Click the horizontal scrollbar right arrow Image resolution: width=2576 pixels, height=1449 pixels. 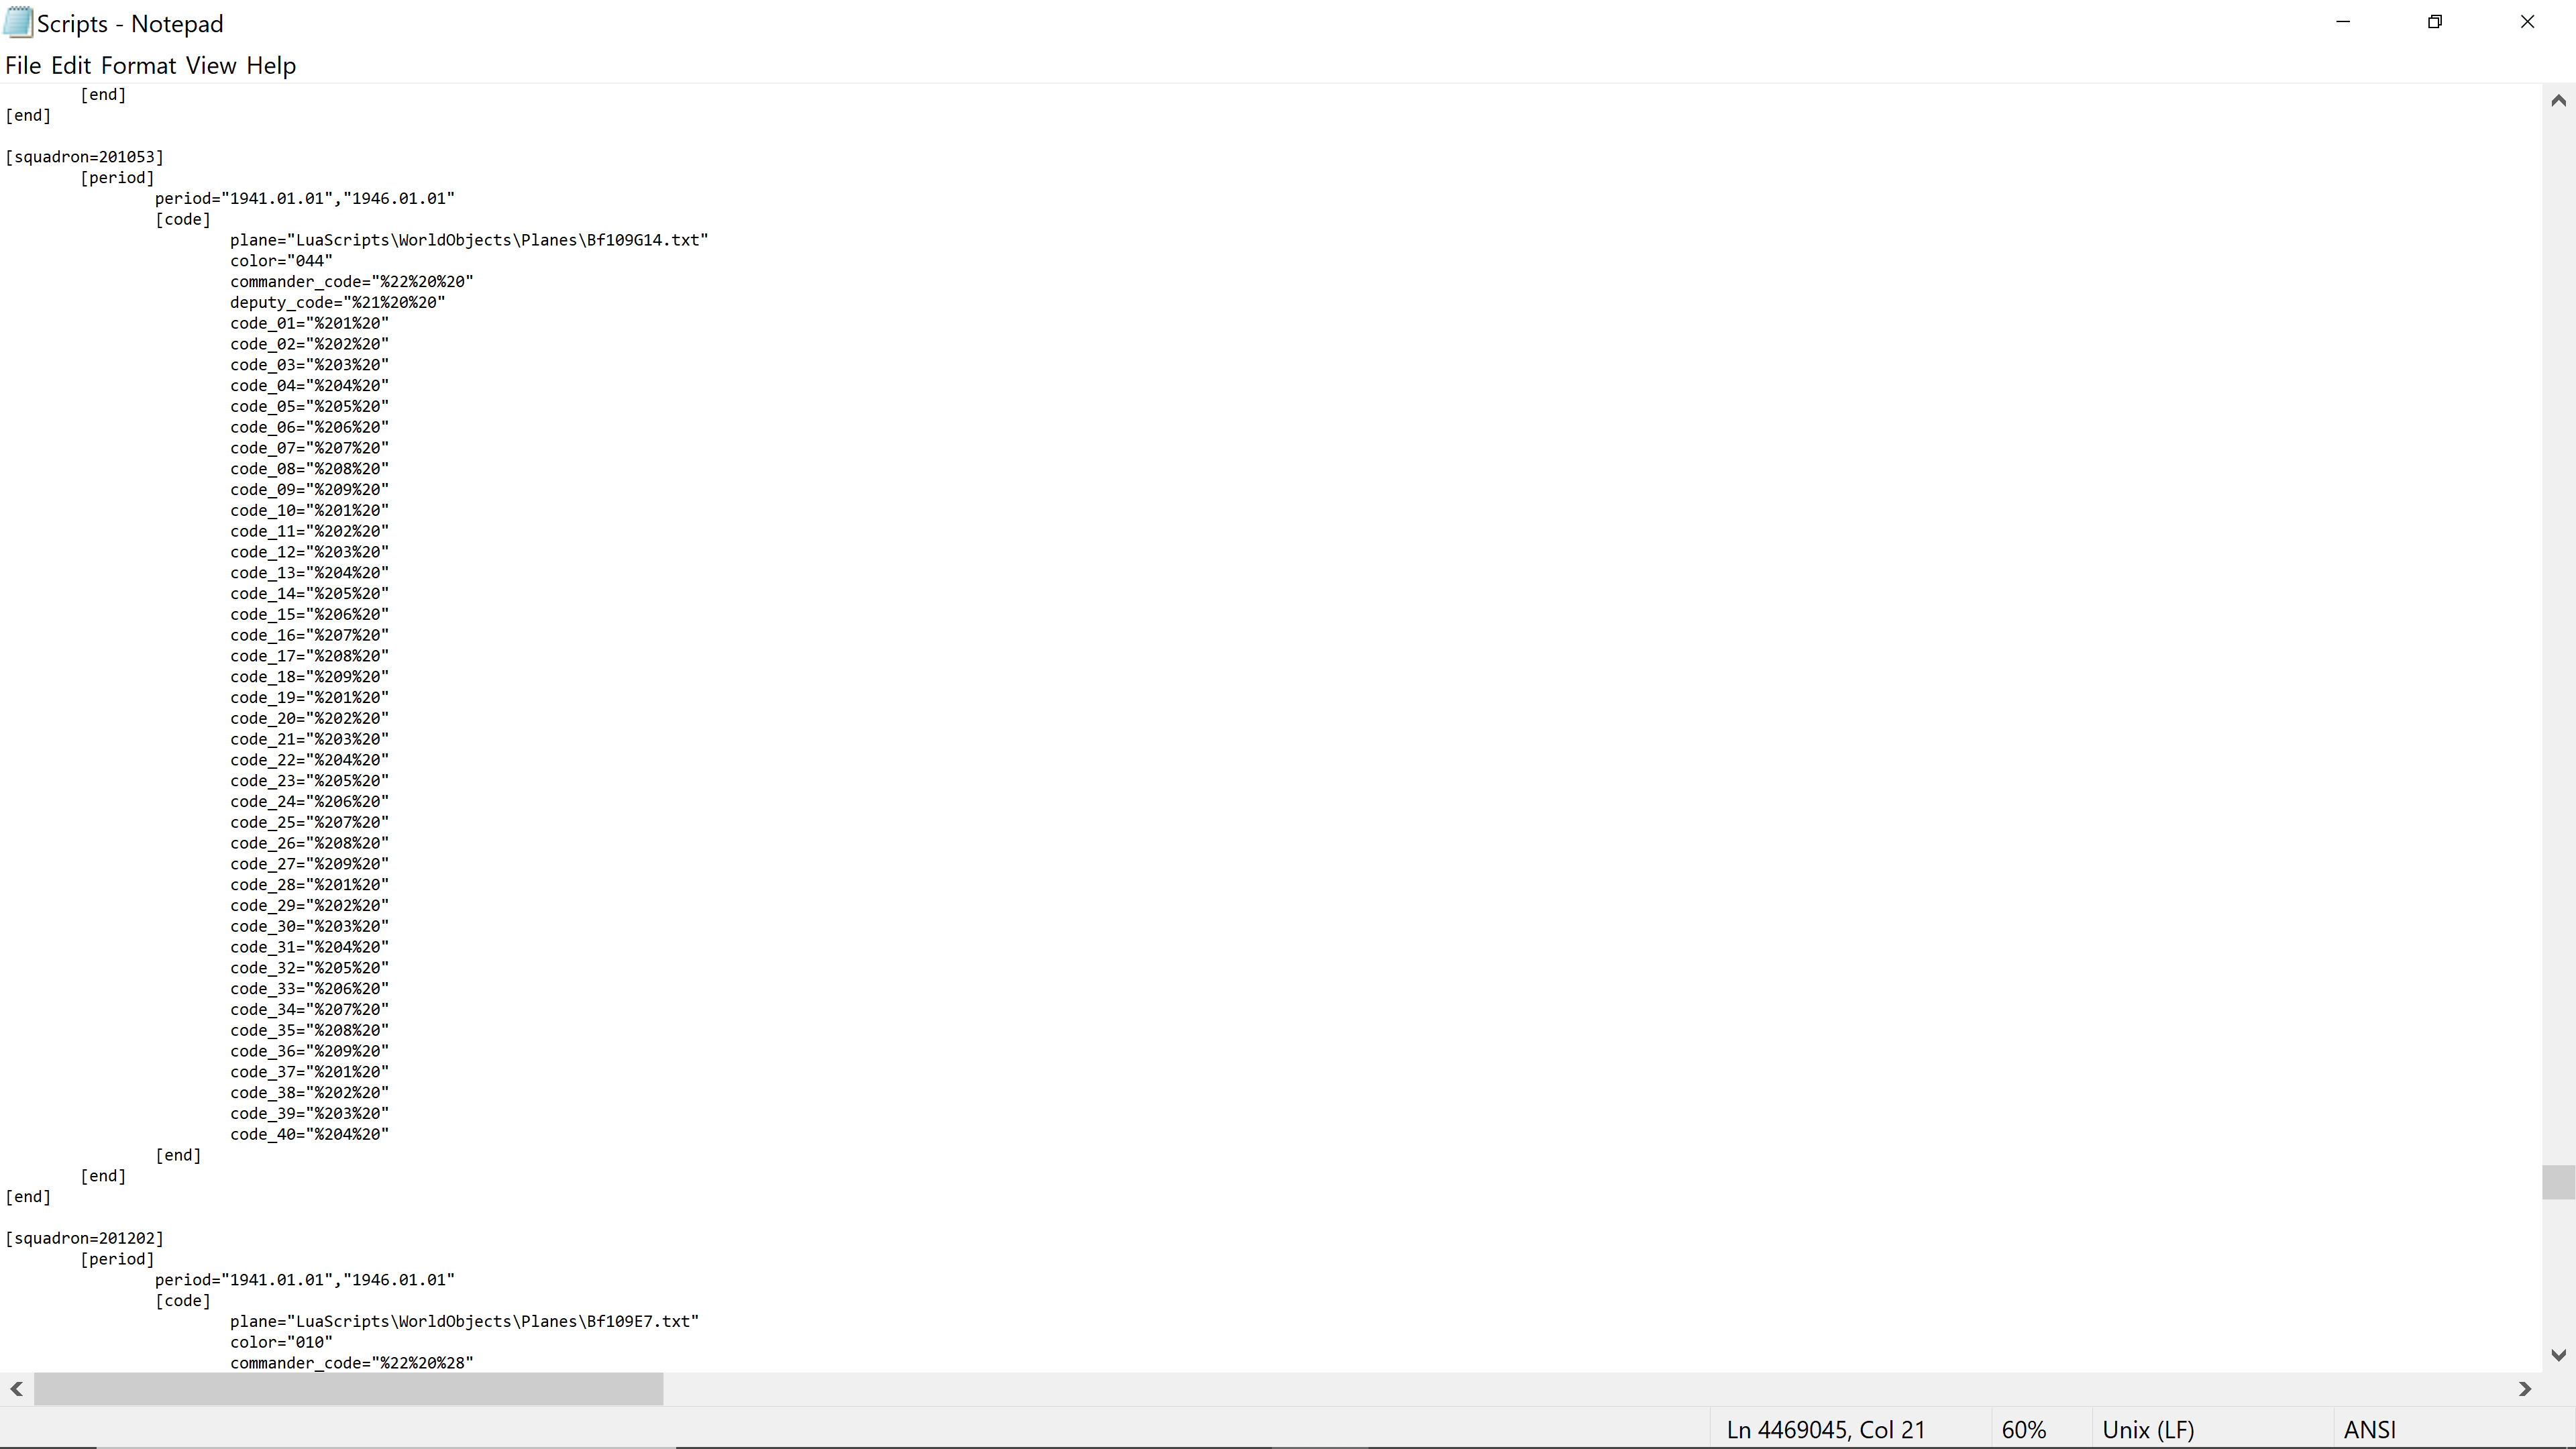coord(2525,1389)
